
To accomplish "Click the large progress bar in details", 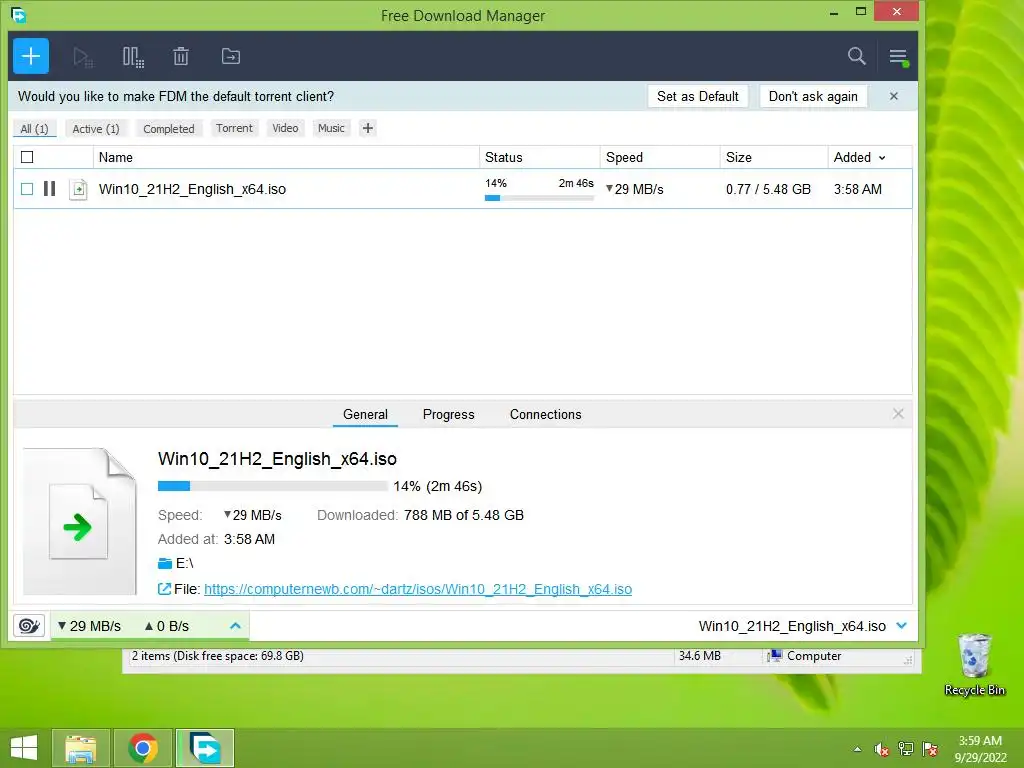I will (272, 486).
